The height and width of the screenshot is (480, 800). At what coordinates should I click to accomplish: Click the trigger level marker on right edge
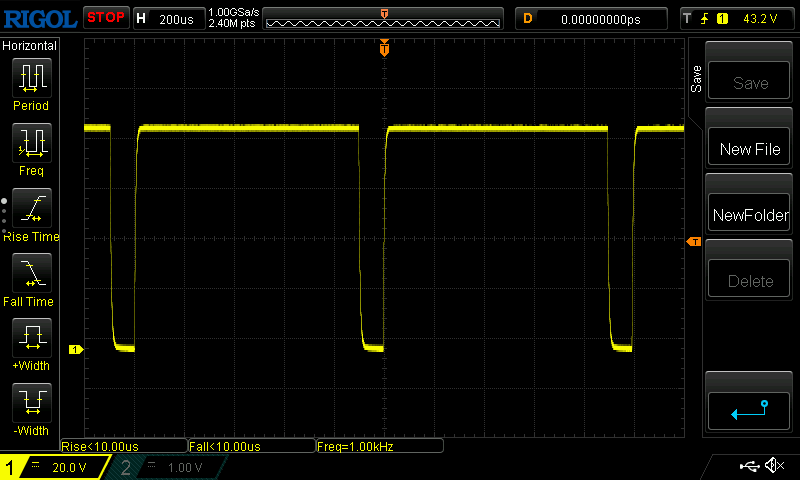coord(694,241)
